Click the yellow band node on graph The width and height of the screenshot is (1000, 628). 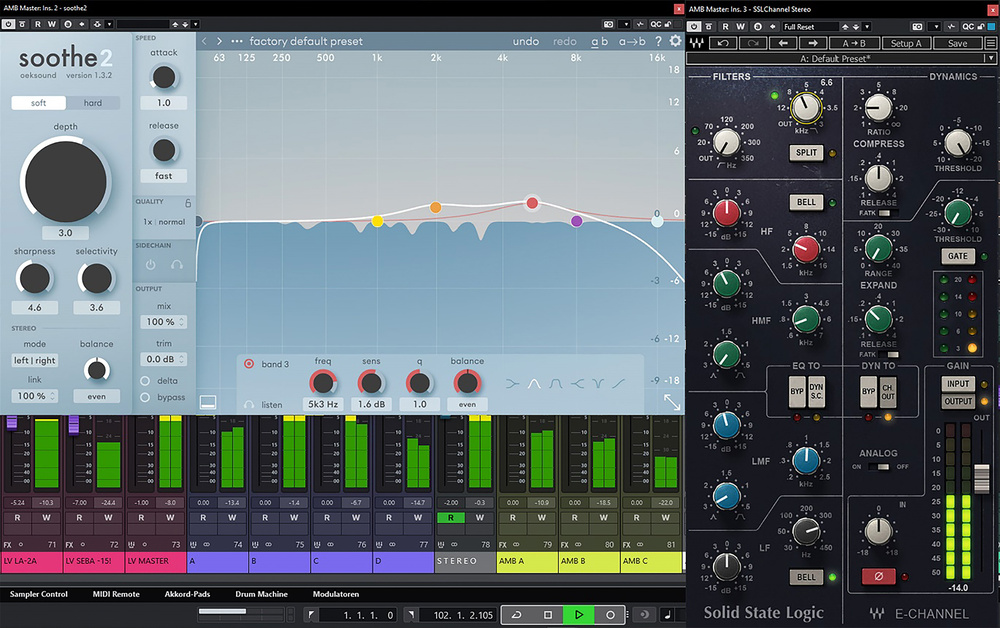(378, 221)
